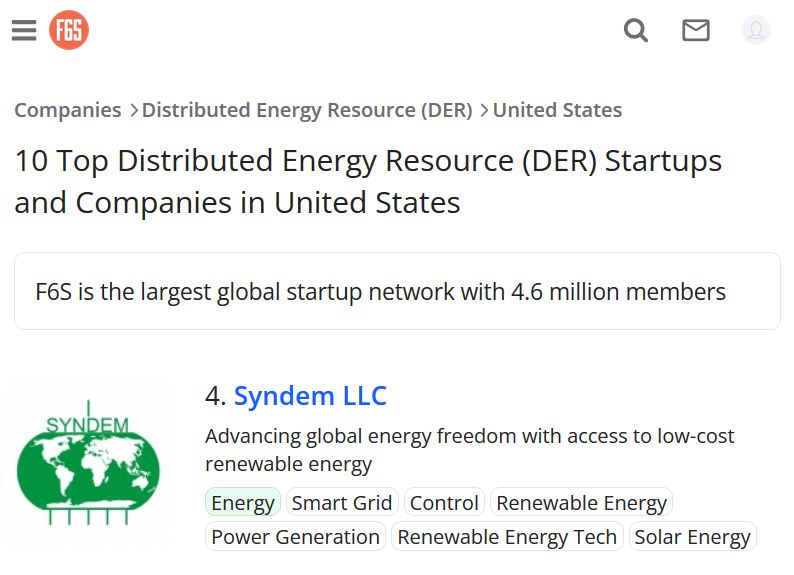Click the F6S 4.6 million members banner
Image resolution: width=794 pixels, height=575 pixels.
pos(397,291)
